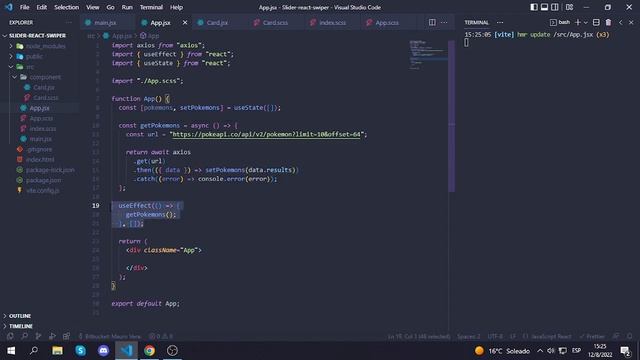Click the Kill Terminal trash icon
The image size is (640, 360).
[x=608, y=22]
